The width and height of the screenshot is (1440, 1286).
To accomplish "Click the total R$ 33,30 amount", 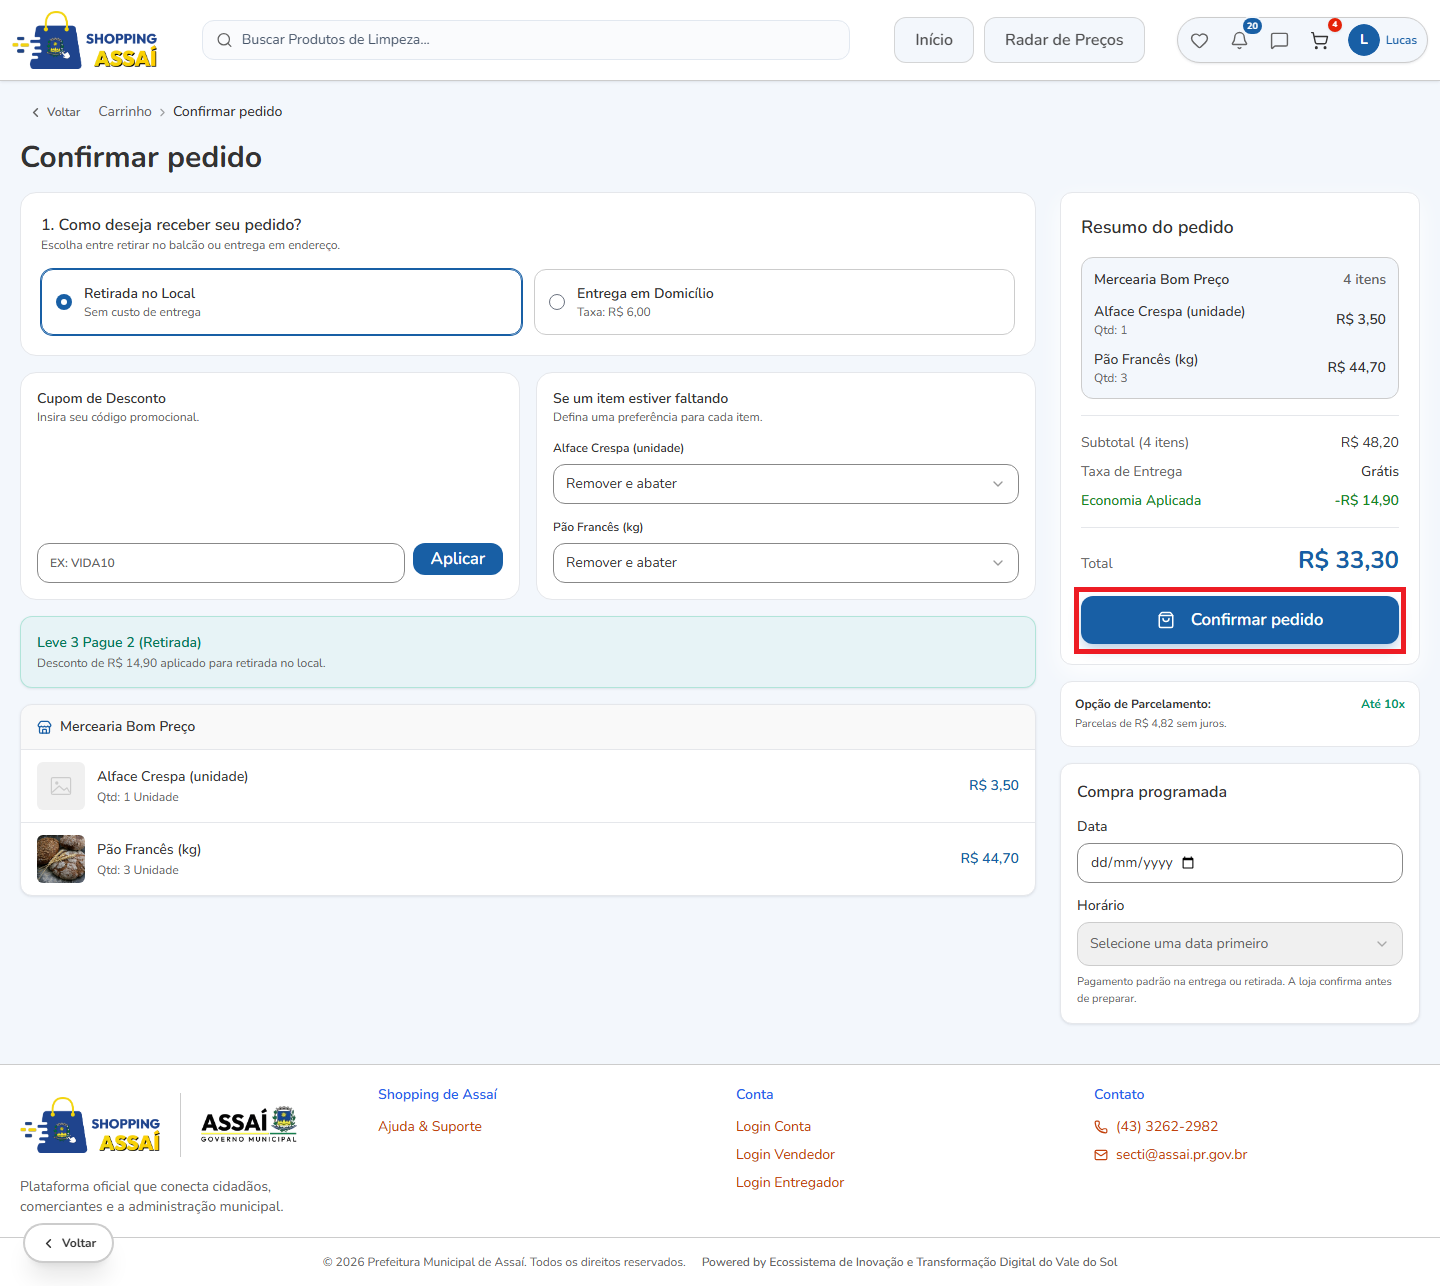I will tap(1348, 560).
